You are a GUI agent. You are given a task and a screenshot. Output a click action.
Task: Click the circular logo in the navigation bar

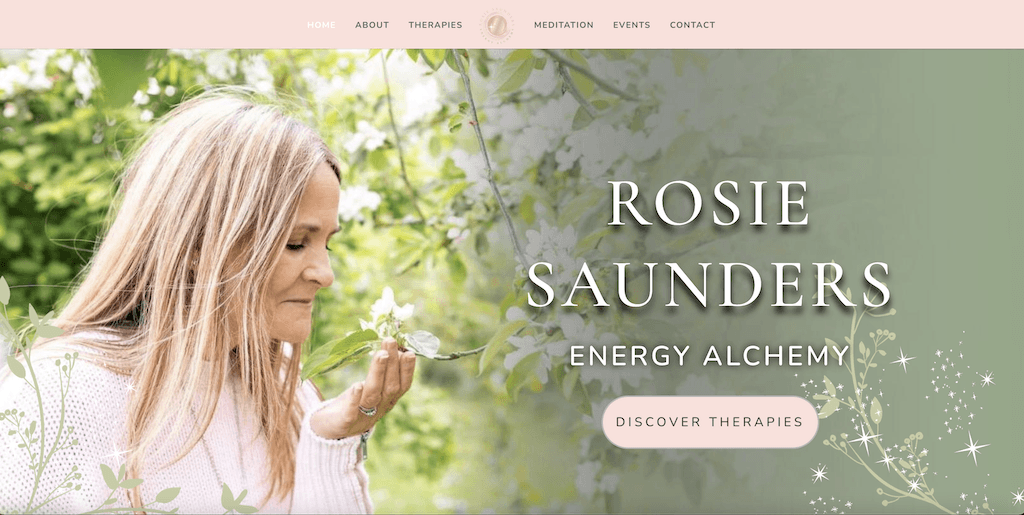[x=497, y=25]
